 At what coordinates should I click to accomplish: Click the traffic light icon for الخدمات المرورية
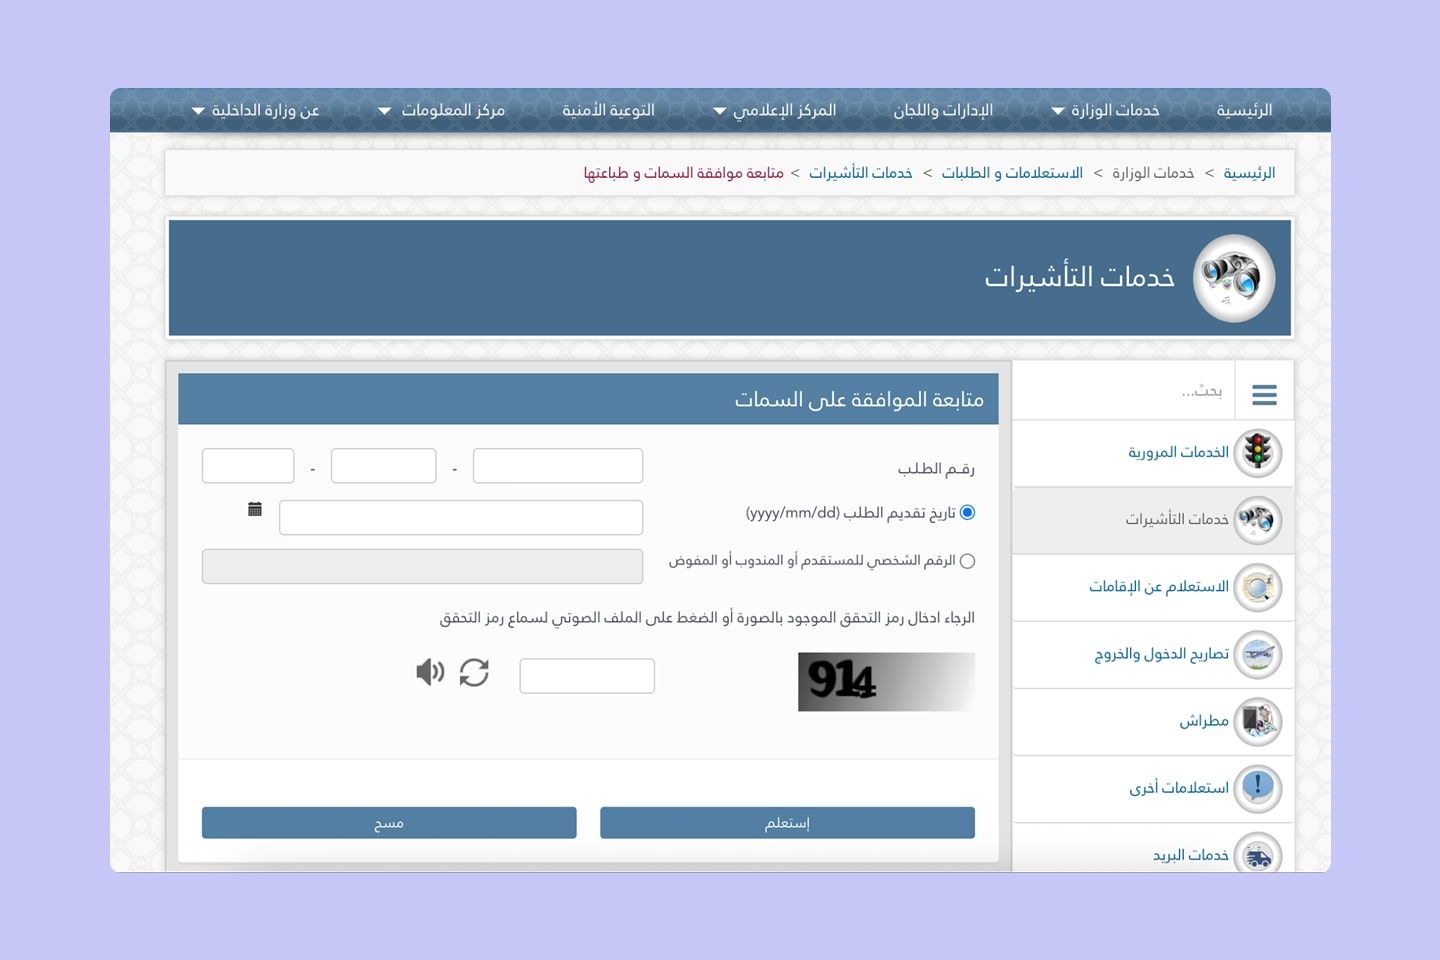[1257, 453]
